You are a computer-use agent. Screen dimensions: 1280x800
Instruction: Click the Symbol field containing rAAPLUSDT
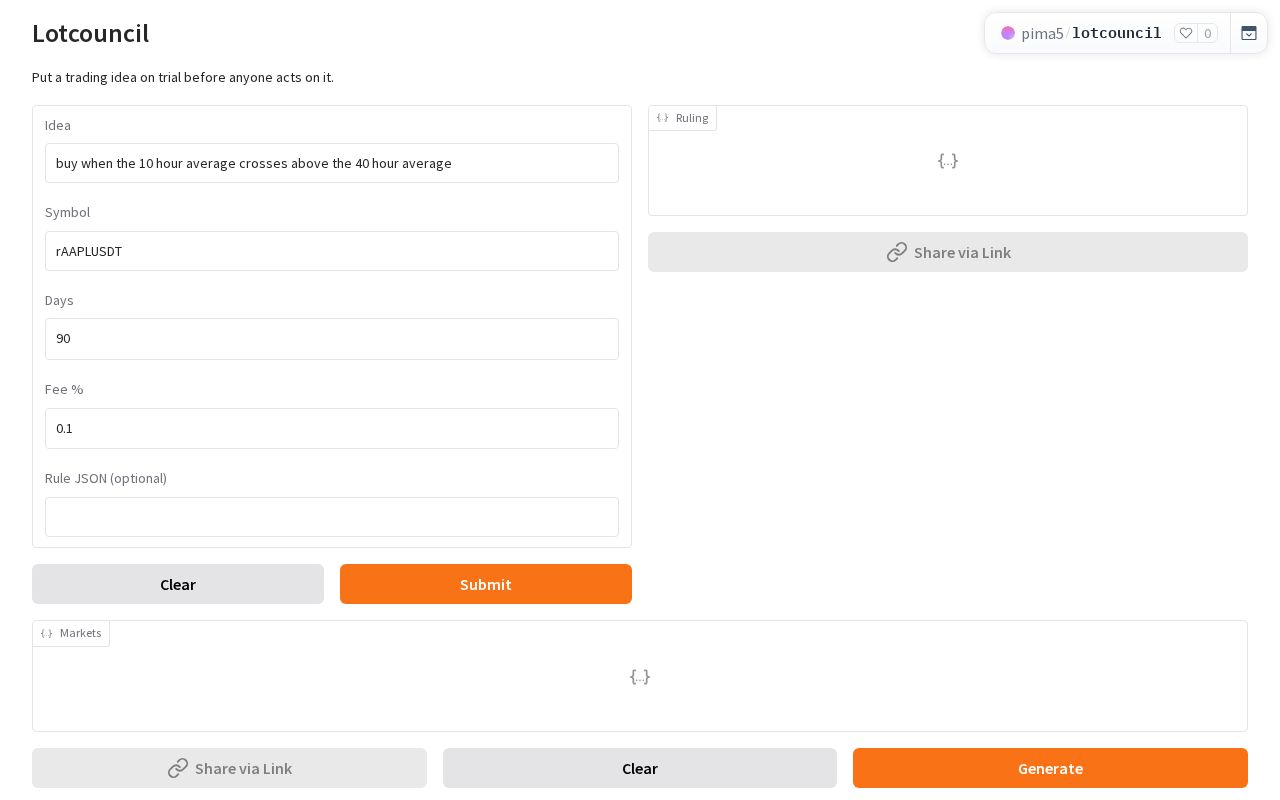[332, 251]
